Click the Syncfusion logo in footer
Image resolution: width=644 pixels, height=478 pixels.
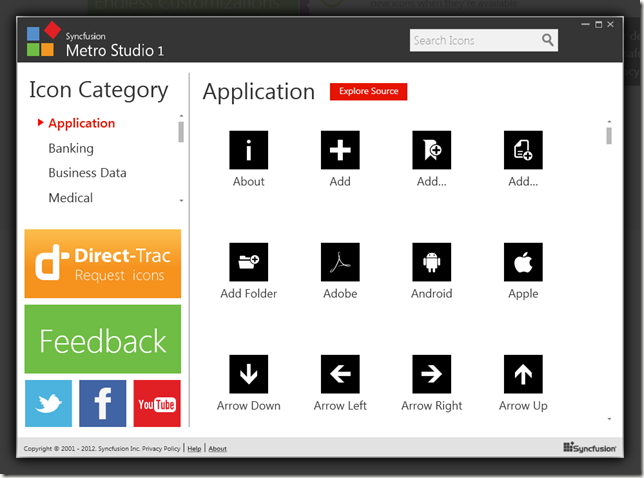pos(589,448)
